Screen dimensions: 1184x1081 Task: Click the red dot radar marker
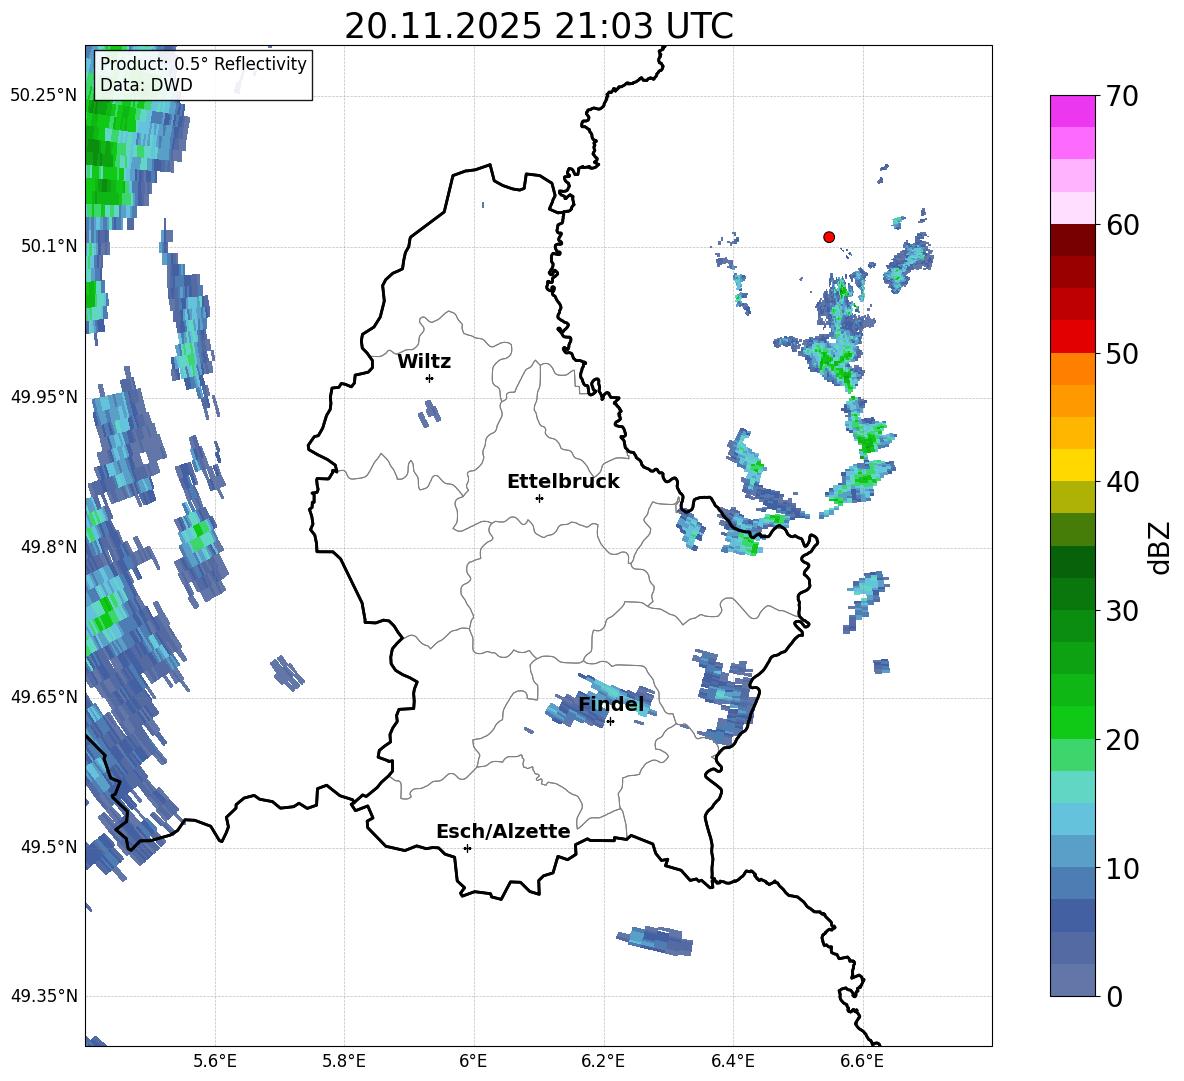tap(828, 237)
